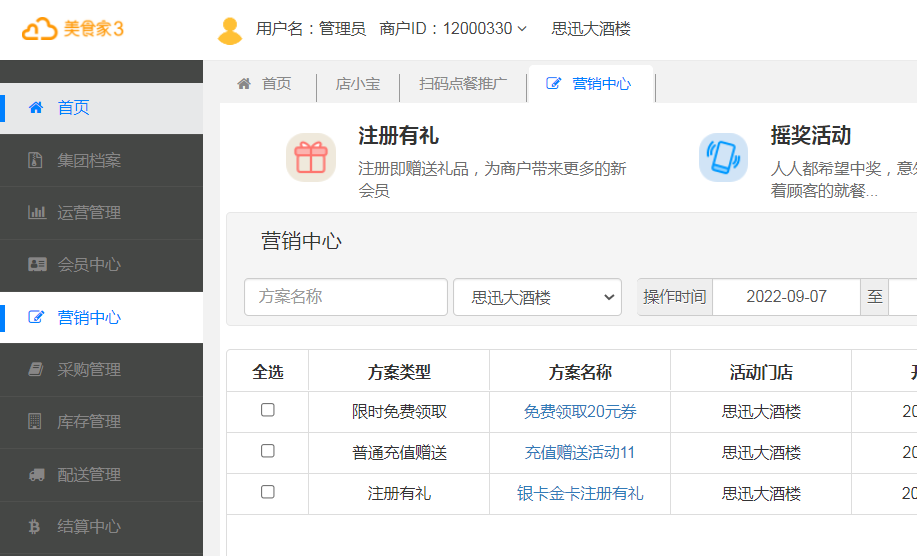Click the gift box icon for 注册有礼
917x556 pixels.
[311, 158]
